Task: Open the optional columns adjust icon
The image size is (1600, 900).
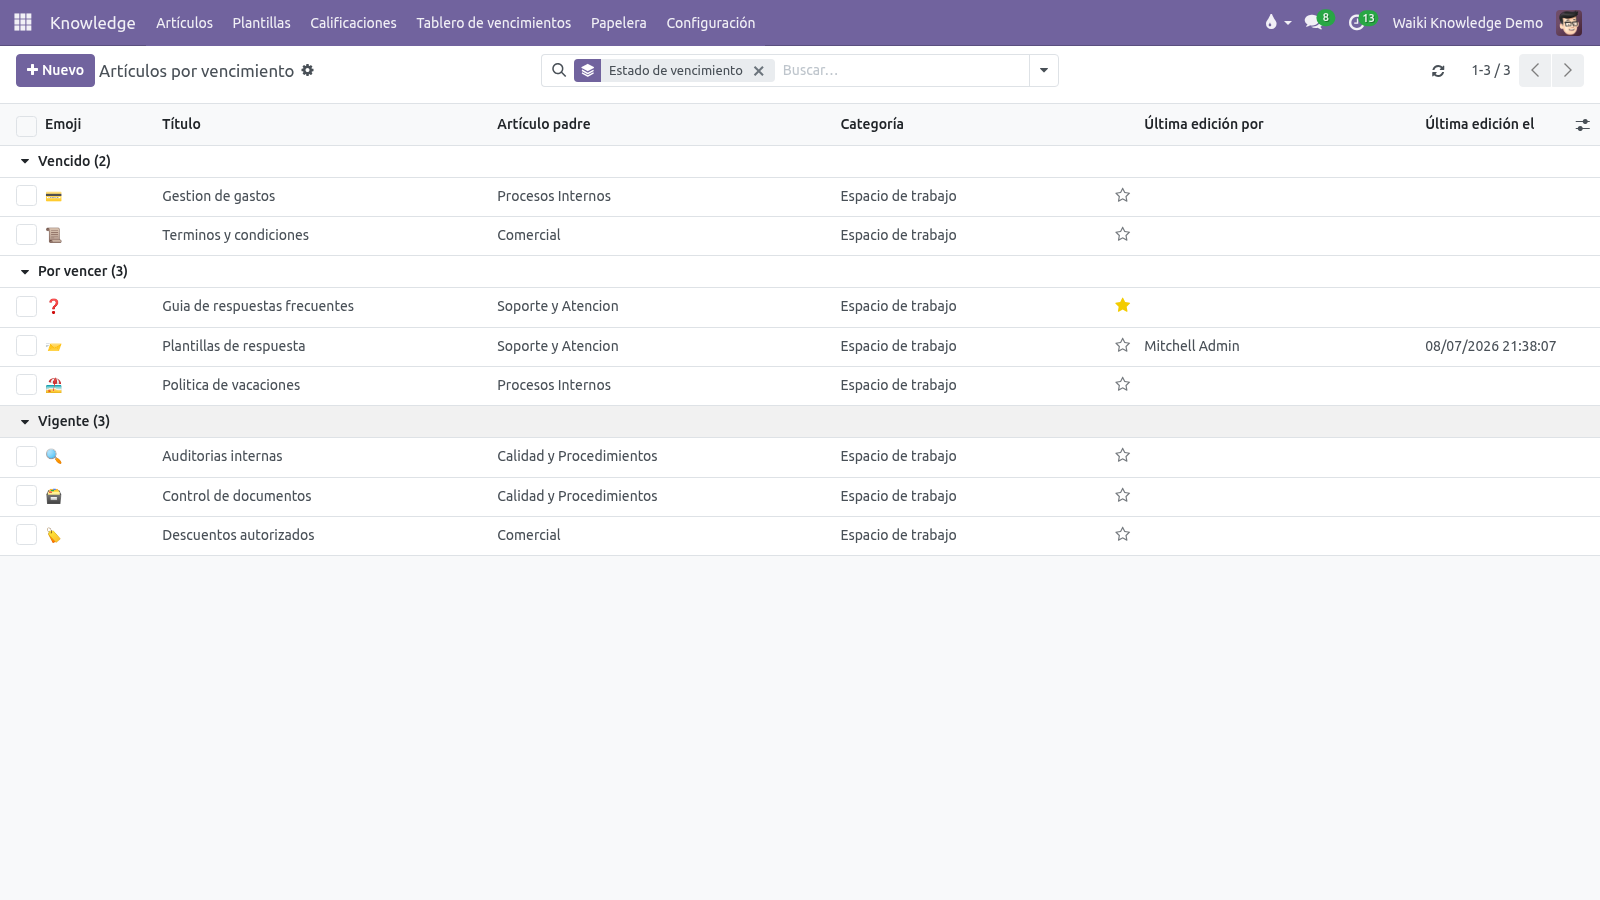Action: (x=1582, y=125)
